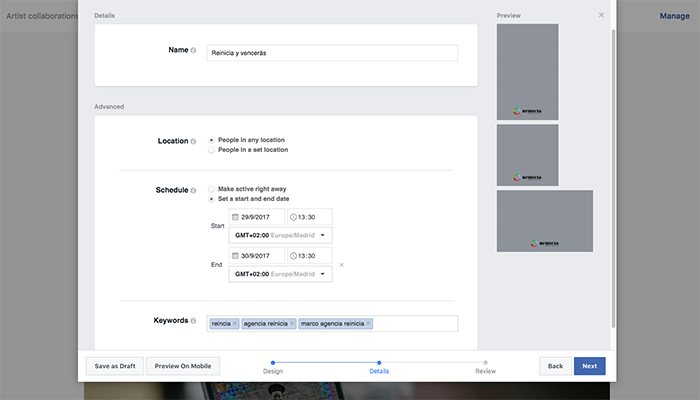Open the Start timezone GMT+02:00 dropdown

(x=280, y=235)
